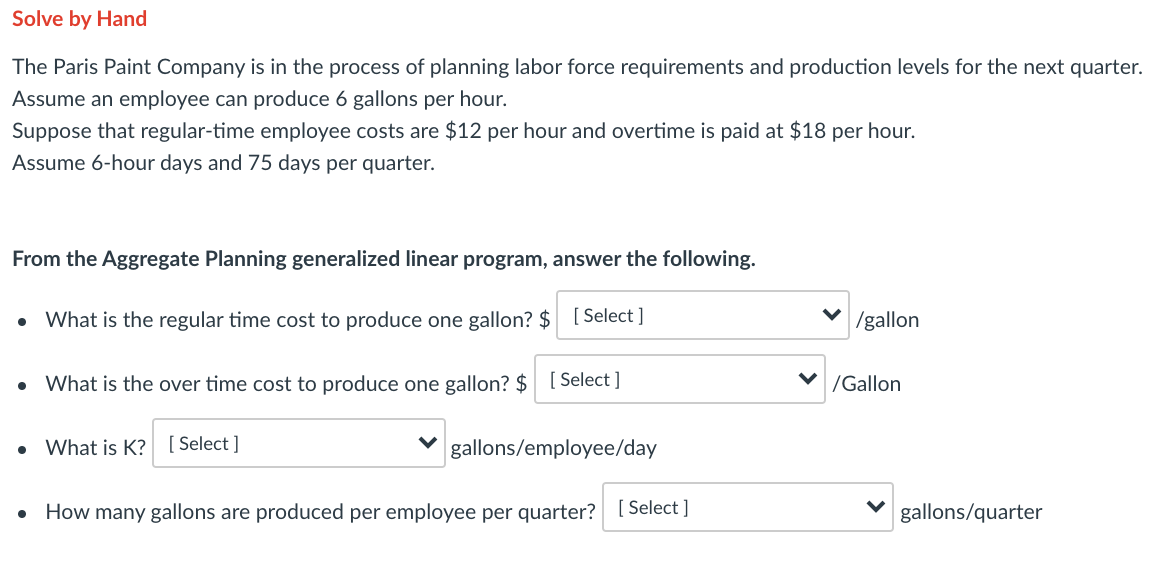Image resolution: width=1158 pixels, height=582 pixels.
Task: Click chevron arrow beside "/gallon" label
Action: [830, 316]
